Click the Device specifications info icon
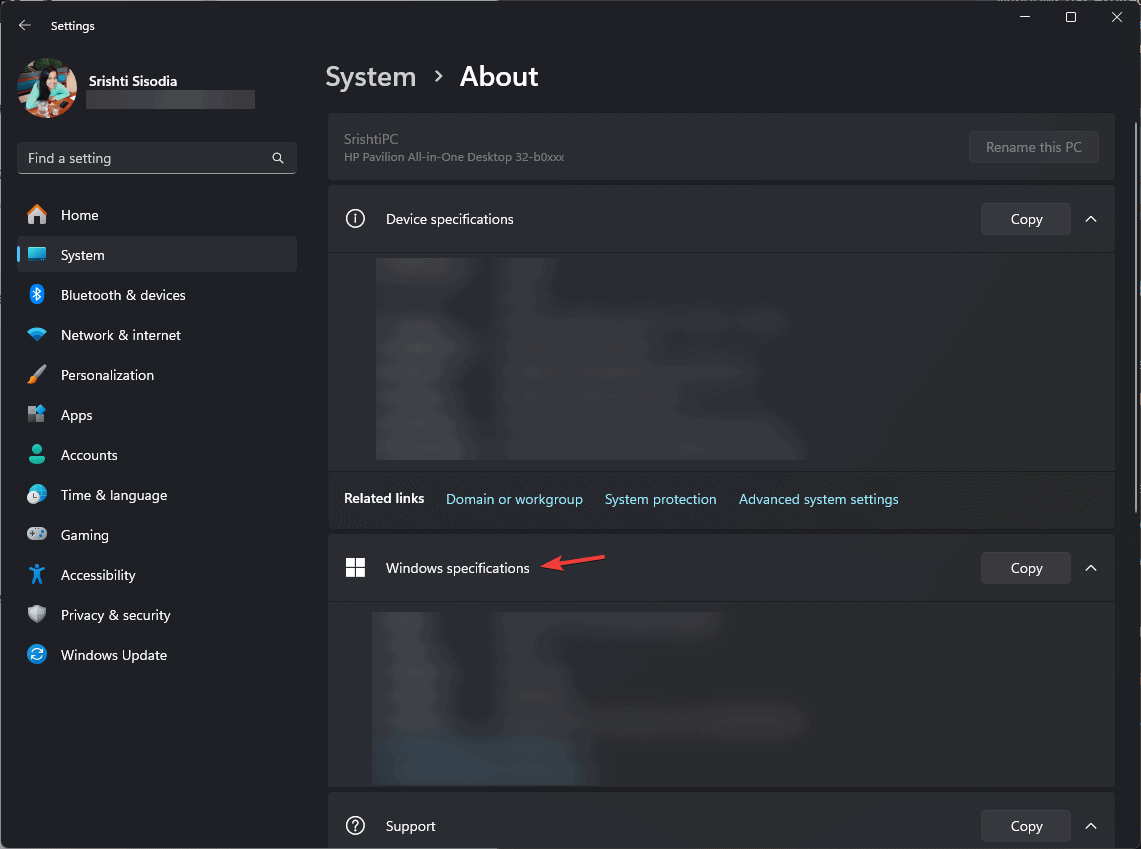1141x849 pixels. click(355, 219)
